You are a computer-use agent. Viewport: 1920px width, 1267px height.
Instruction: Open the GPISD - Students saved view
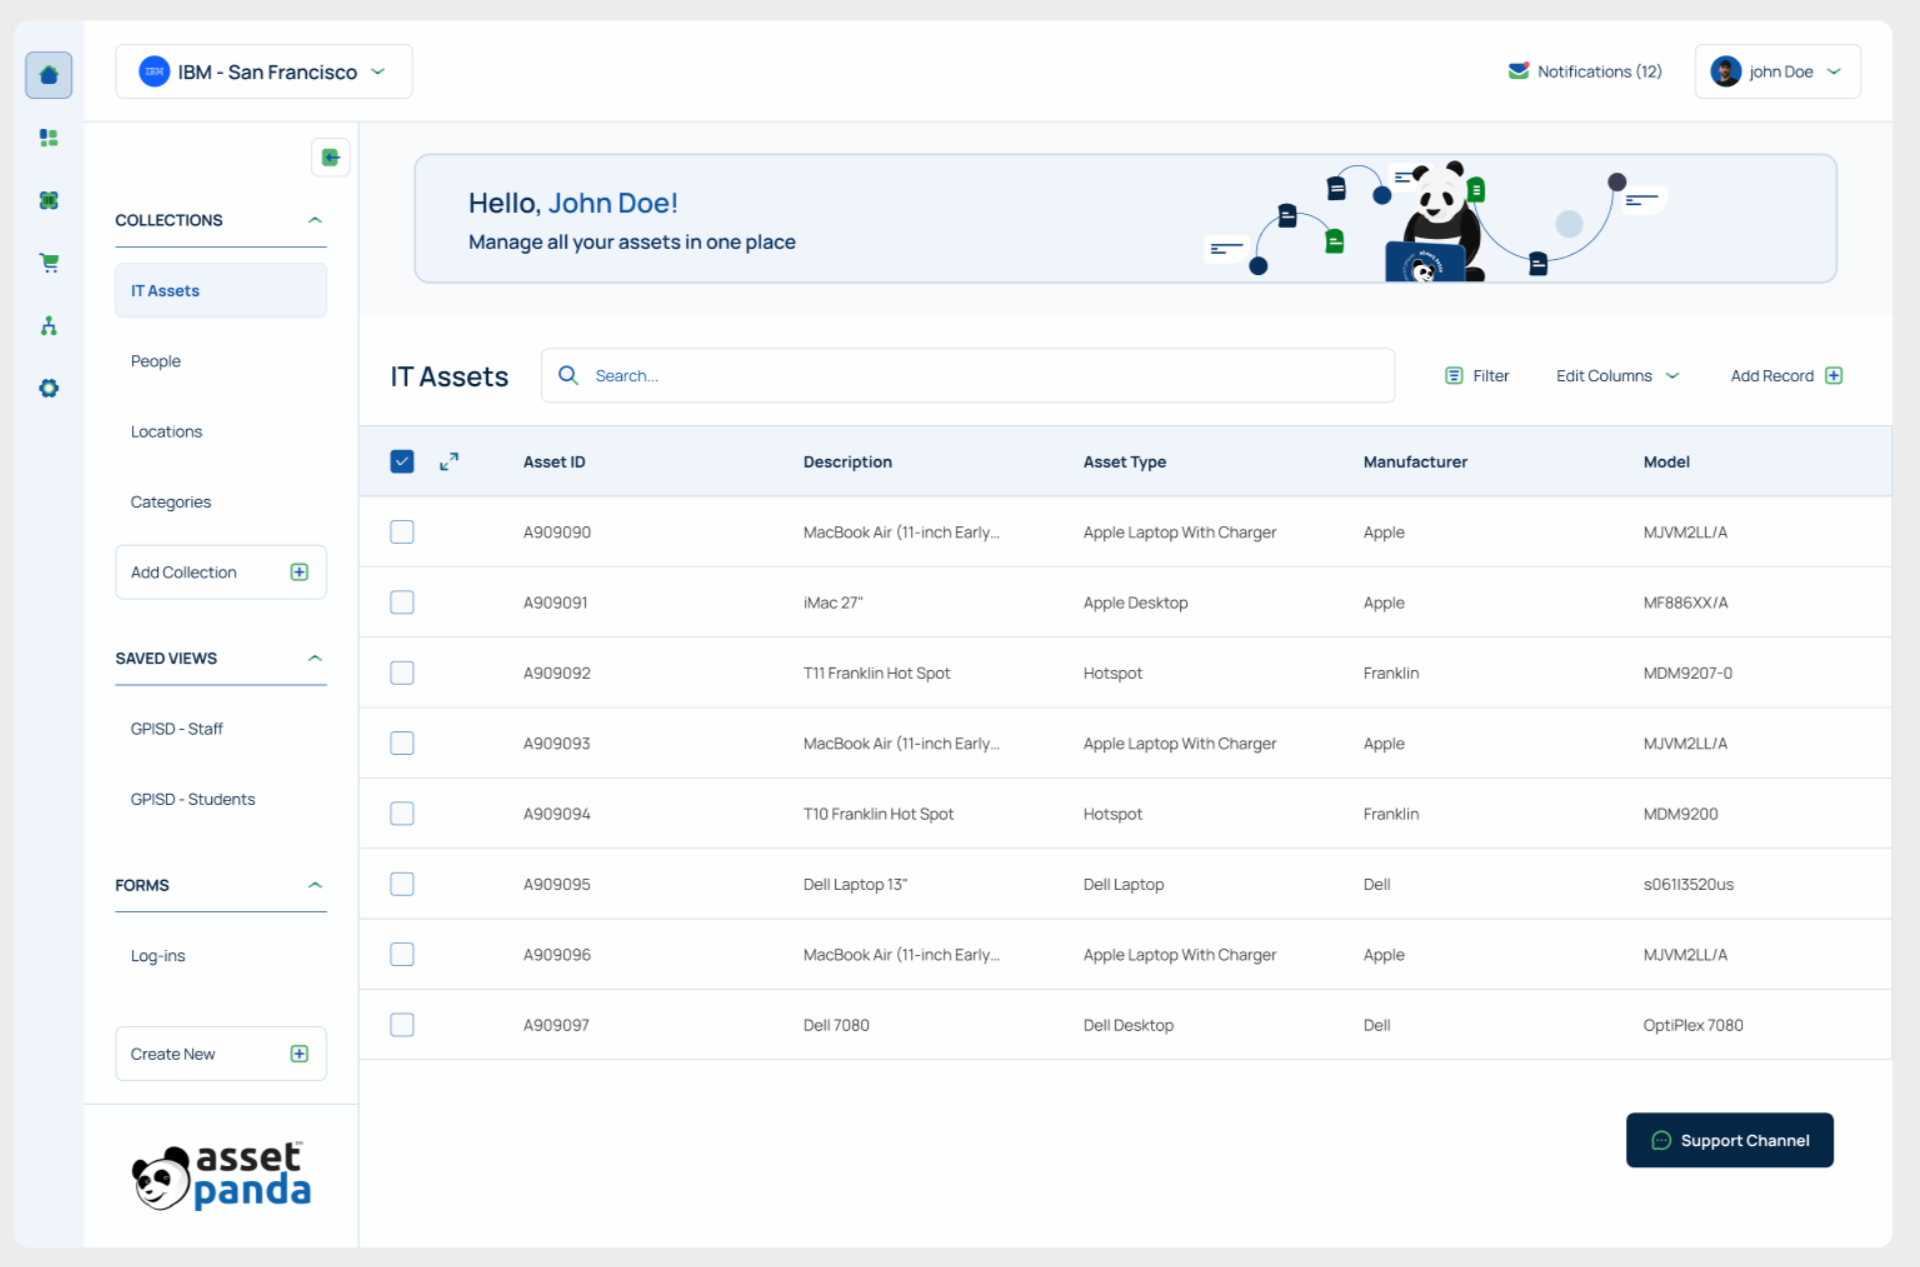tap(193, 799)
